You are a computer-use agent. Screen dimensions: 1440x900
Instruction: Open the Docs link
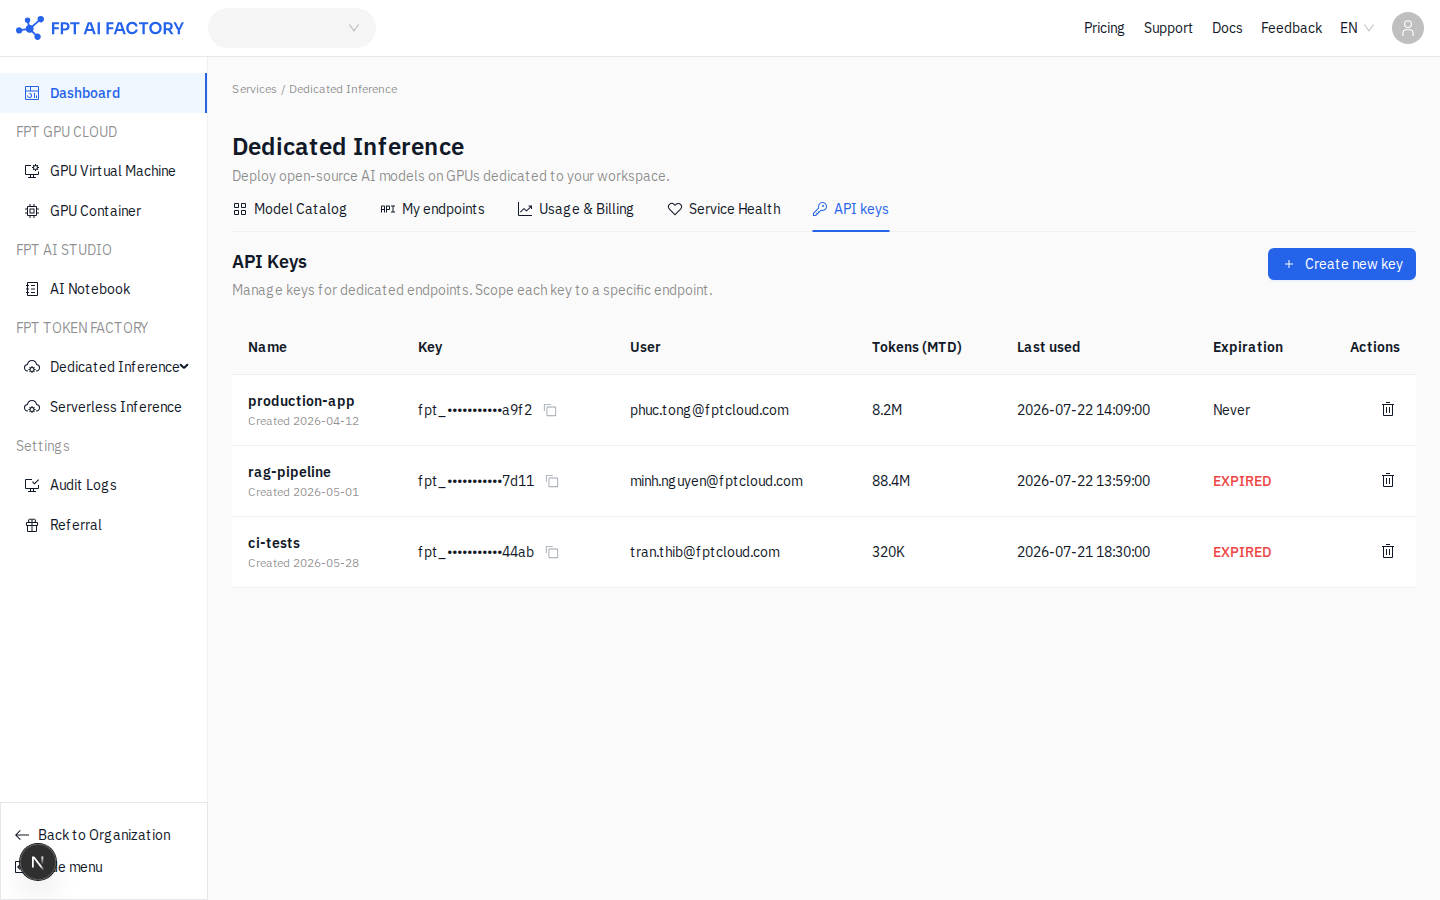point(1227,28)
